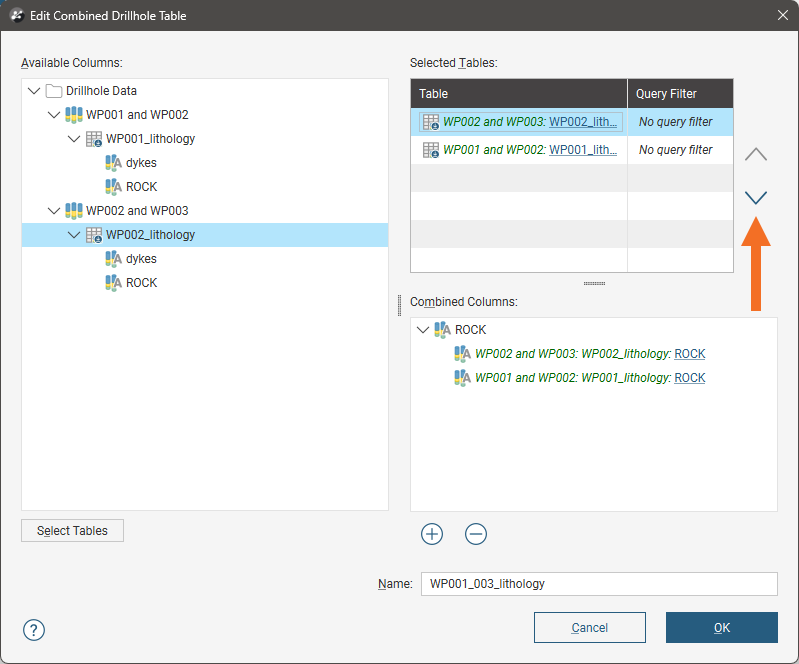Cancel the combined drillhole table edit
The height and width of the screenshot is (664, 799).
coord(589,627)
